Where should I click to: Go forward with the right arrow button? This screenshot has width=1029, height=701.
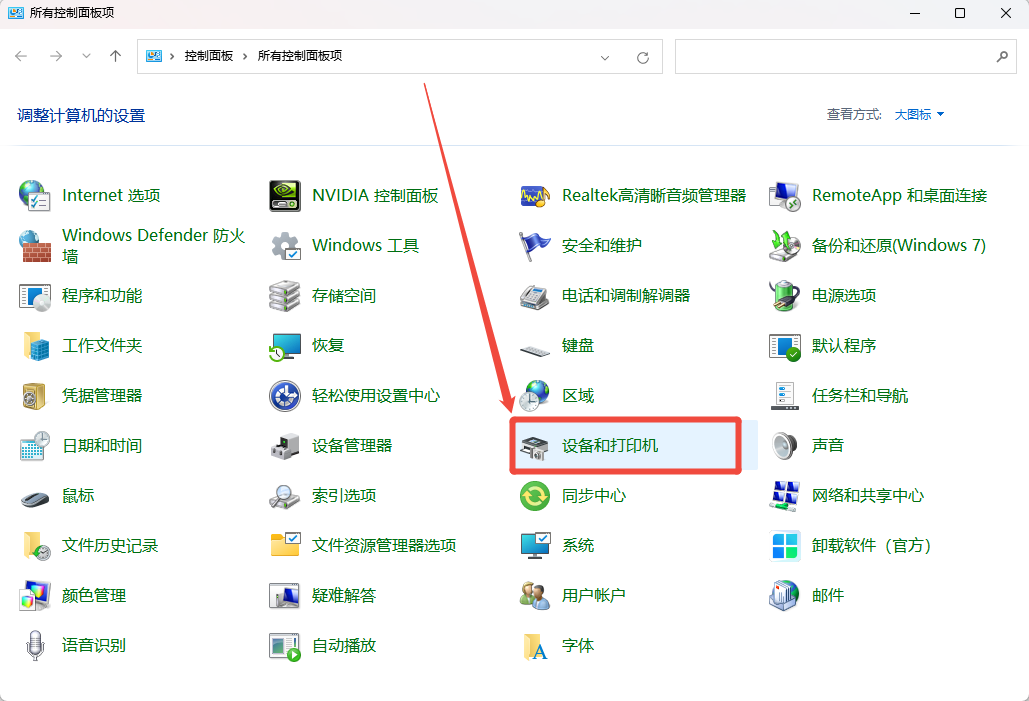point(56,56)
